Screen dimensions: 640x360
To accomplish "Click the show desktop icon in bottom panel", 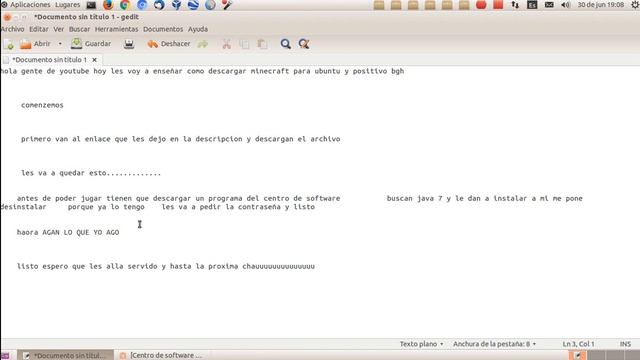I will click(x=5, y=356).
